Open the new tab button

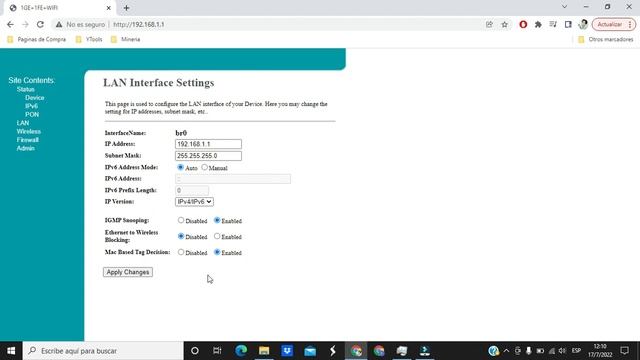pyautogui.click(x=127, y=8)
